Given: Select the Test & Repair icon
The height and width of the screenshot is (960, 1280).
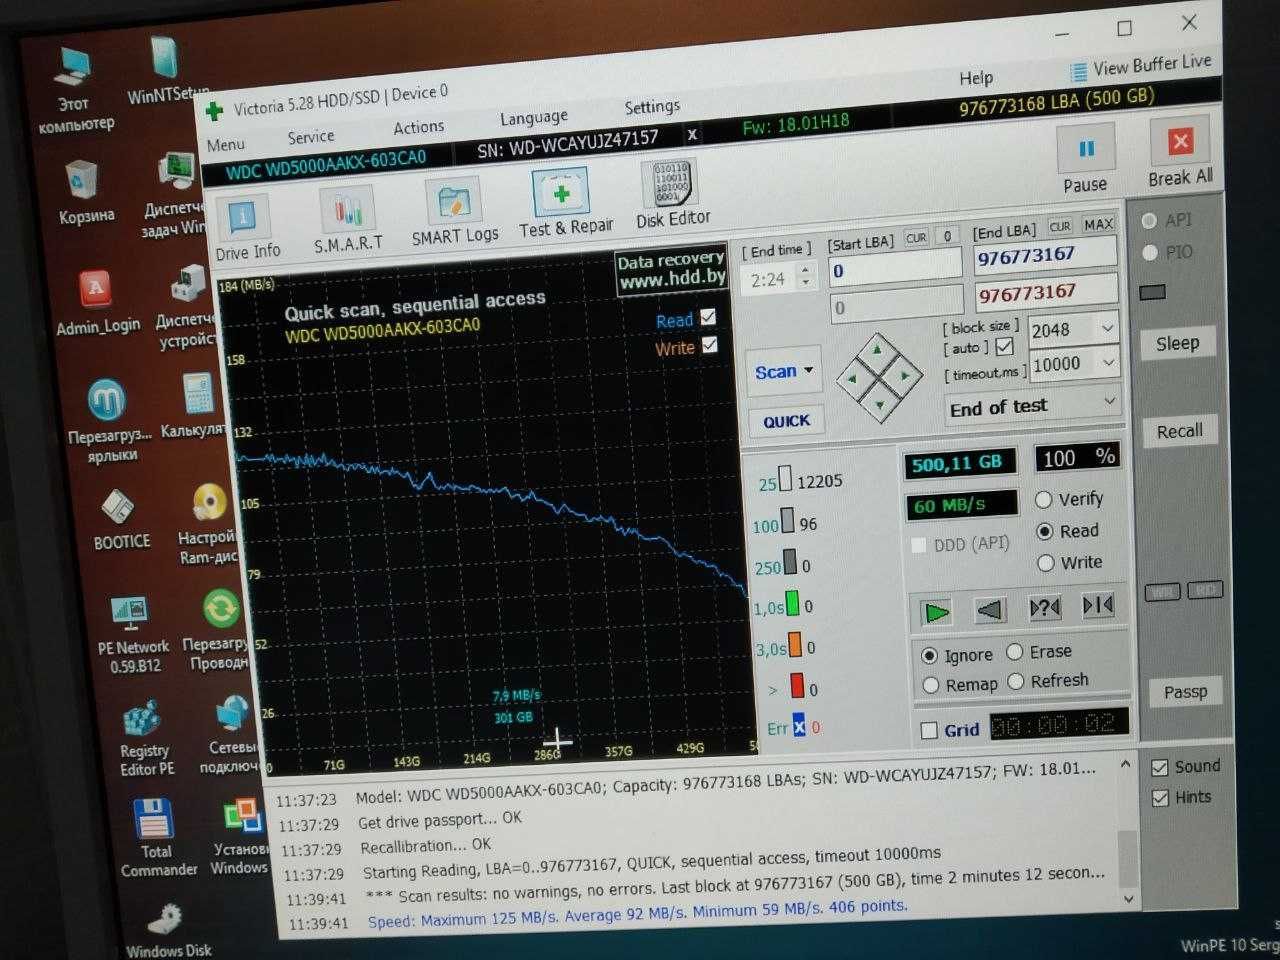Looking at the screenshot, I should pos(561,195).
